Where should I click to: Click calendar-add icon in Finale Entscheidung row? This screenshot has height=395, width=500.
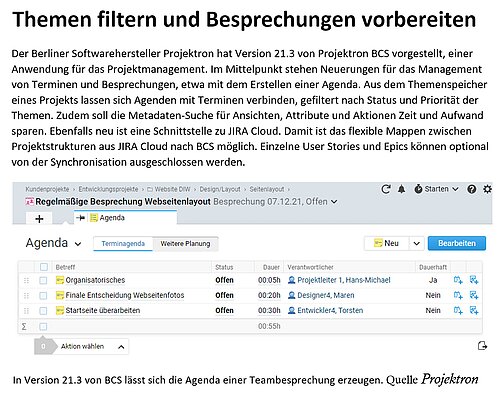click(x=458, y=295)
